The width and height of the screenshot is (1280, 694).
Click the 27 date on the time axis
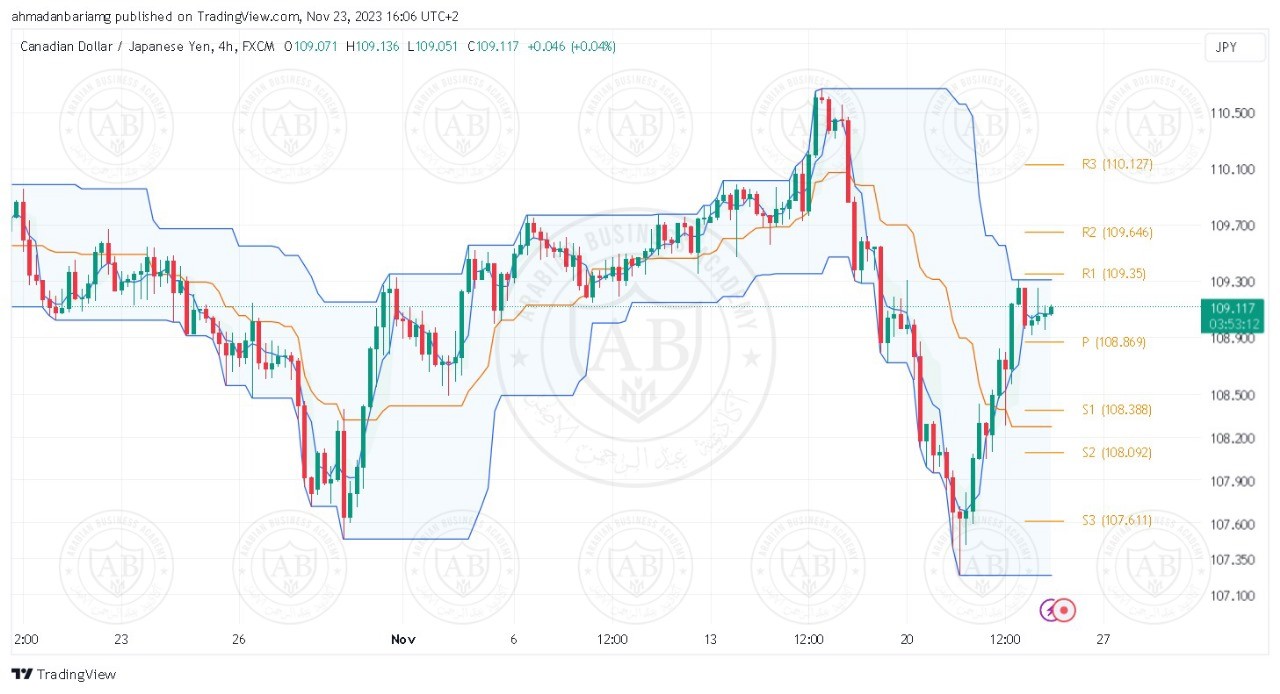(1103, 638)
